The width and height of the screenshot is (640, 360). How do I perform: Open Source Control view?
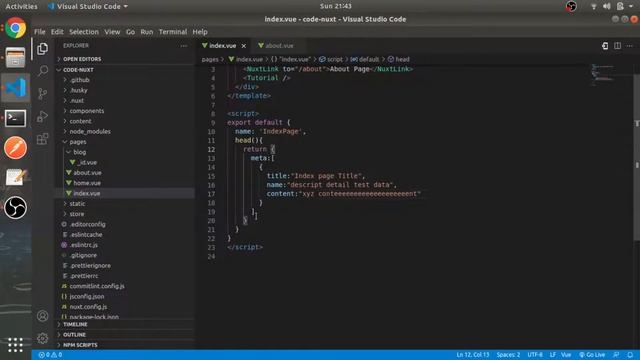click(42, 94)
